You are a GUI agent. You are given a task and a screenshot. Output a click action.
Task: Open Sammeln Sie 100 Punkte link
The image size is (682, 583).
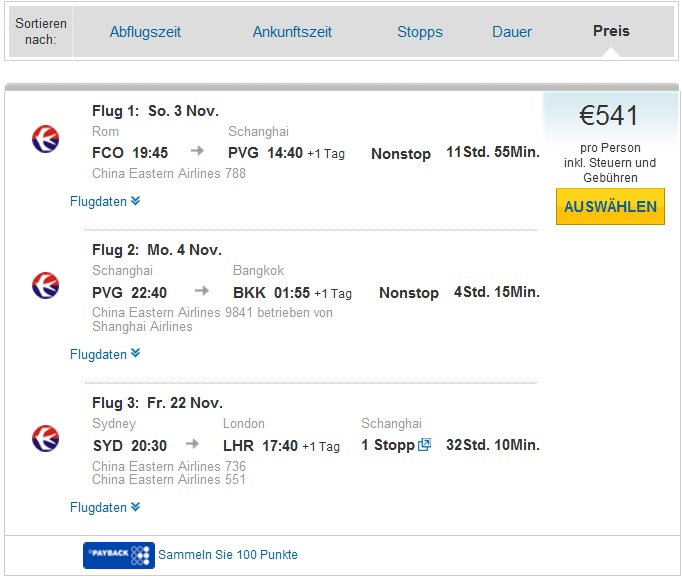(x=228, y=555)
